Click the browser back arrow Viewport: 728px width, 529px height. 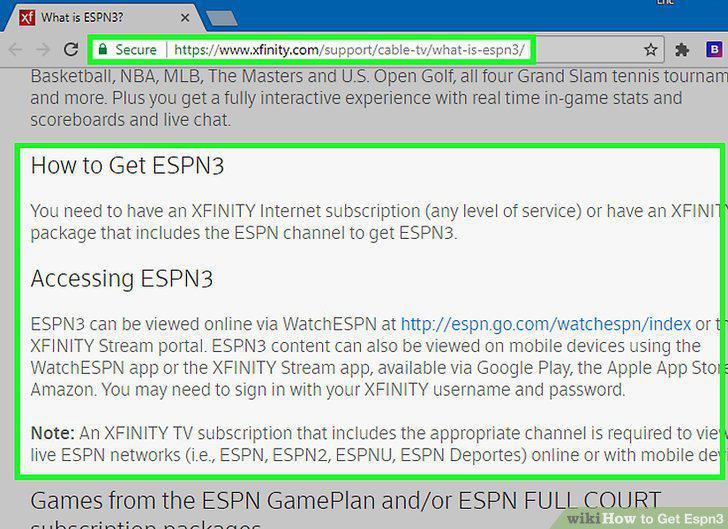15,49
